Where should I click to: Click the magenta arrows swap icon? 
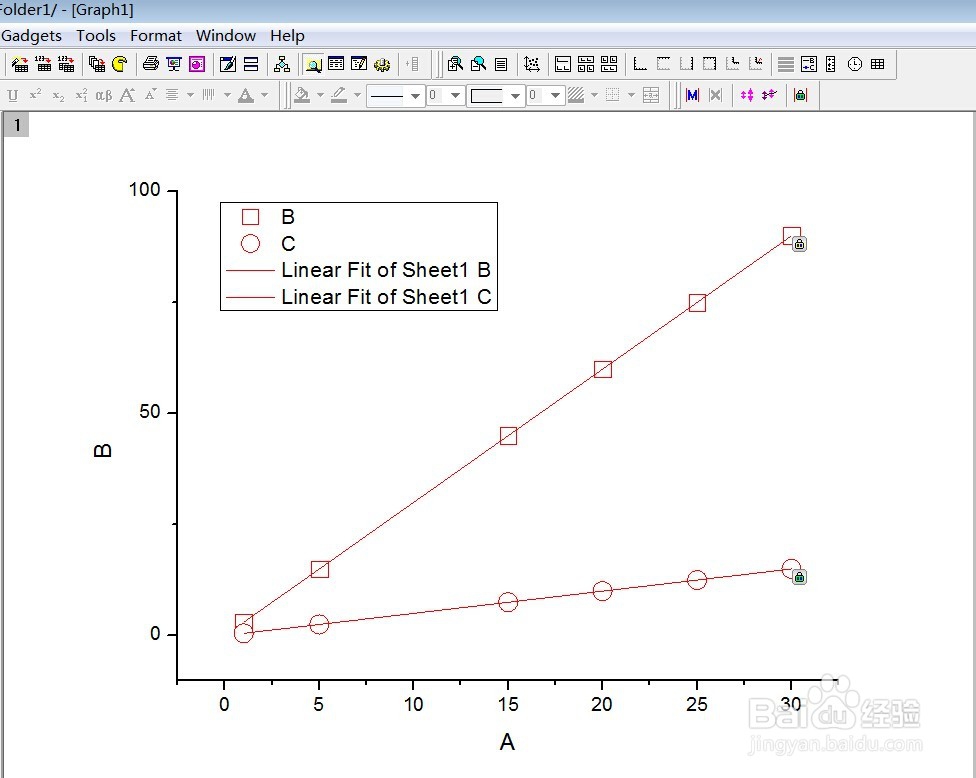coord(746,95)
